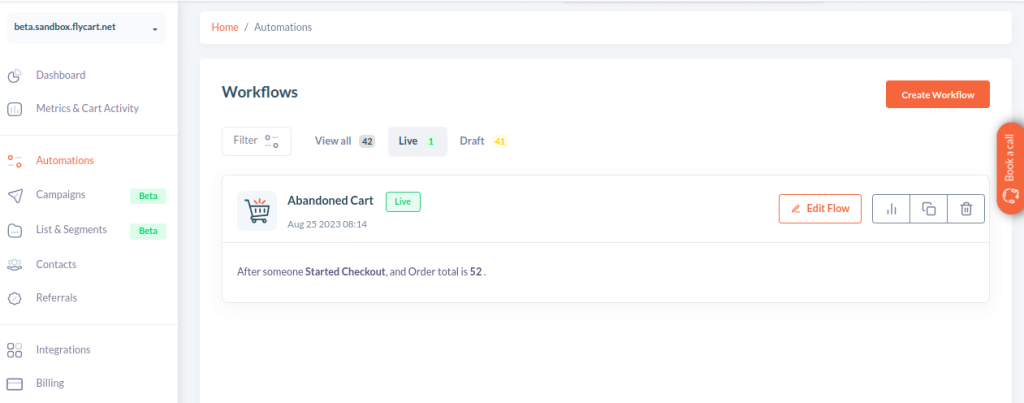Click the Metrics & Cart Activity chart icon
The width and height of the screenshot is (1024, 403).
14,109
